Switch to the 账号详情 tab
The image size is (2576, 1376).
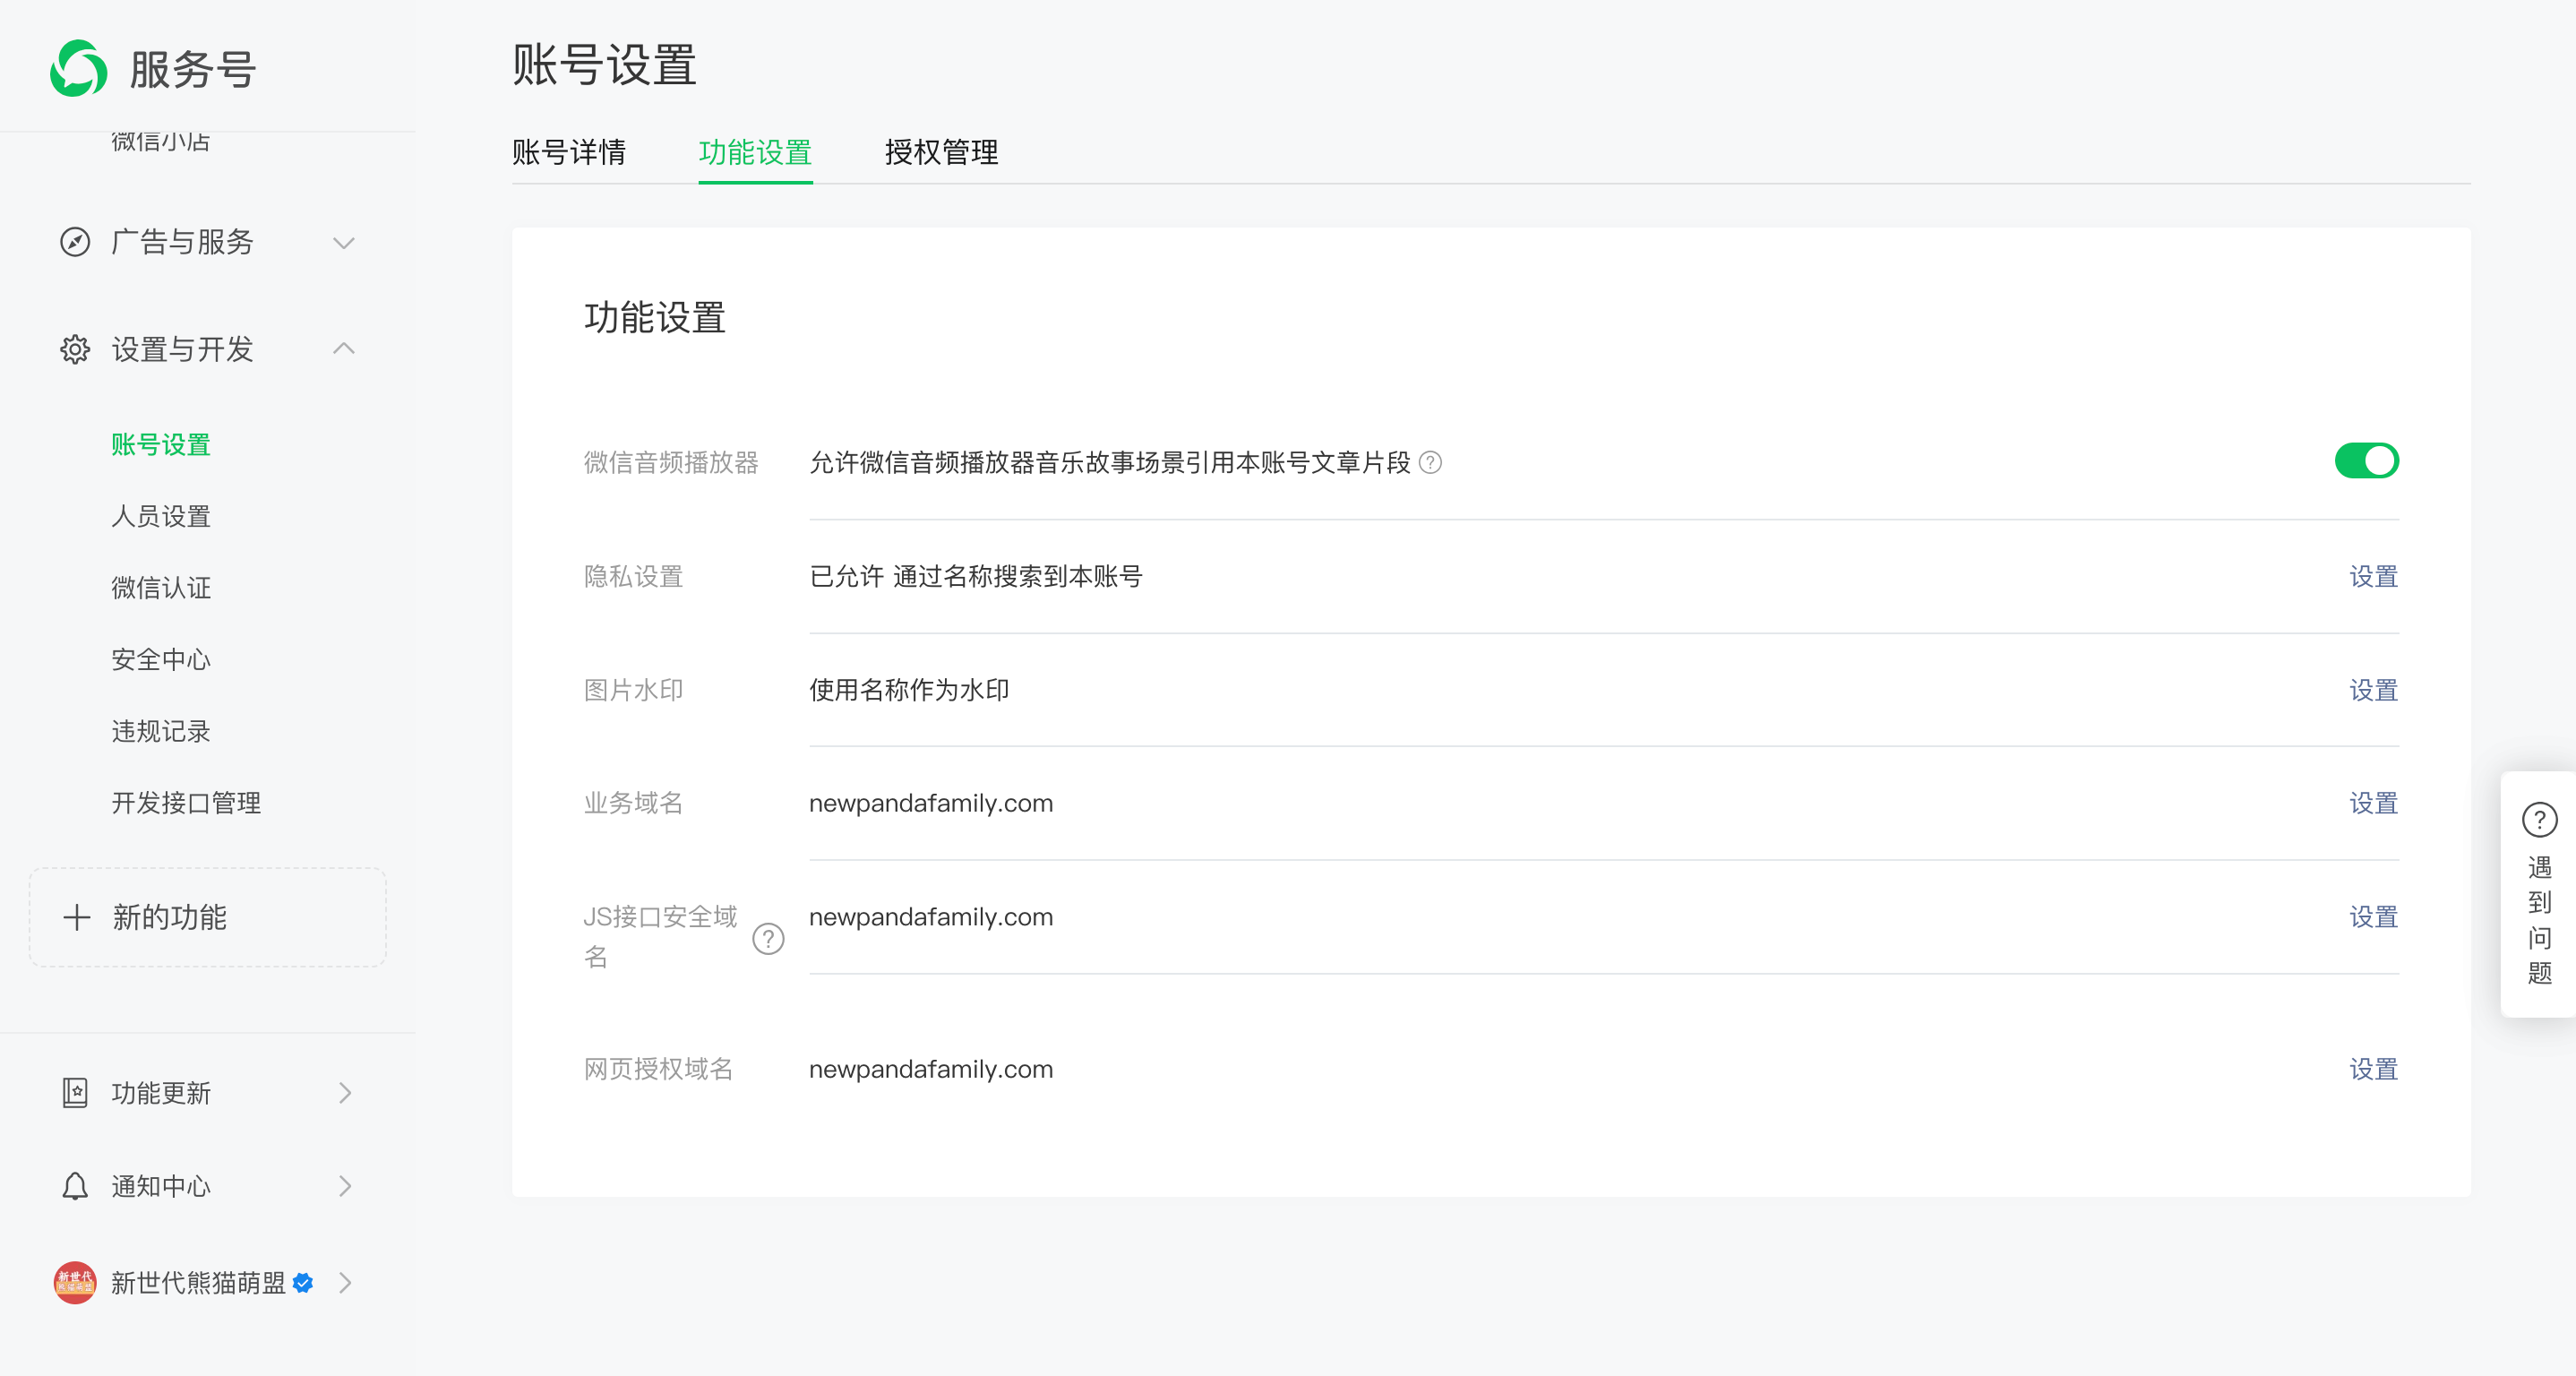click(x=568, y=152)
